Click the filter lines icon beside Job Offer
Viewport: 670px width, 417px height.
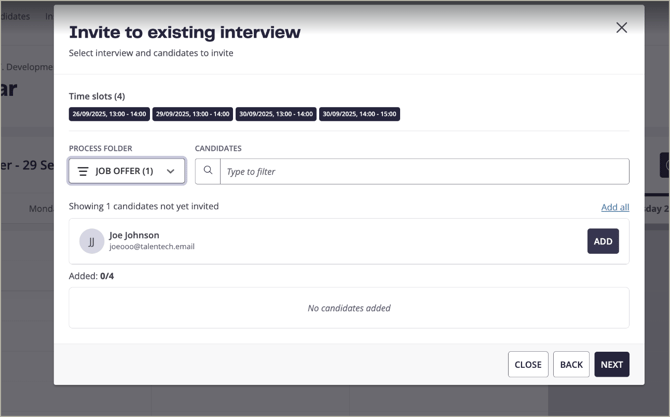tap(83, 172)
